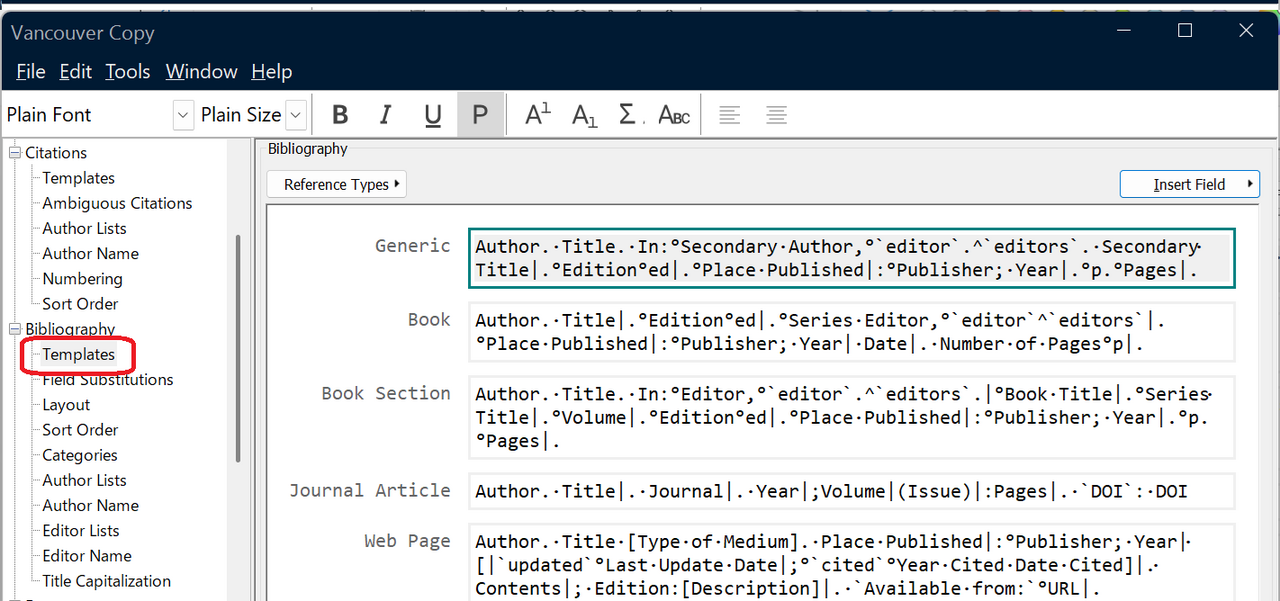The height and width of the screenshot is (601, 1280).
Task: Select Templates under Bibliography
Action: coord(78,354)
